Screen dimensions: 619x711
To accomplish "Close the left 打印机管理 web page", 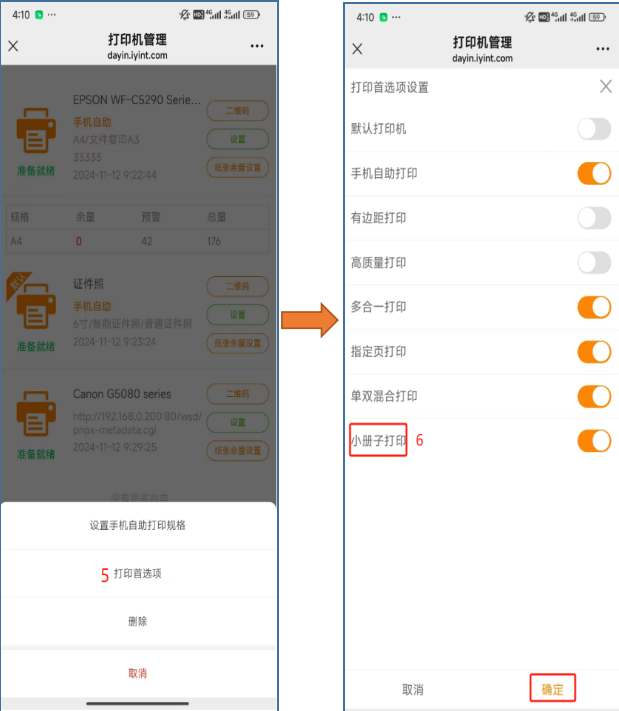I will pos(13,46).
